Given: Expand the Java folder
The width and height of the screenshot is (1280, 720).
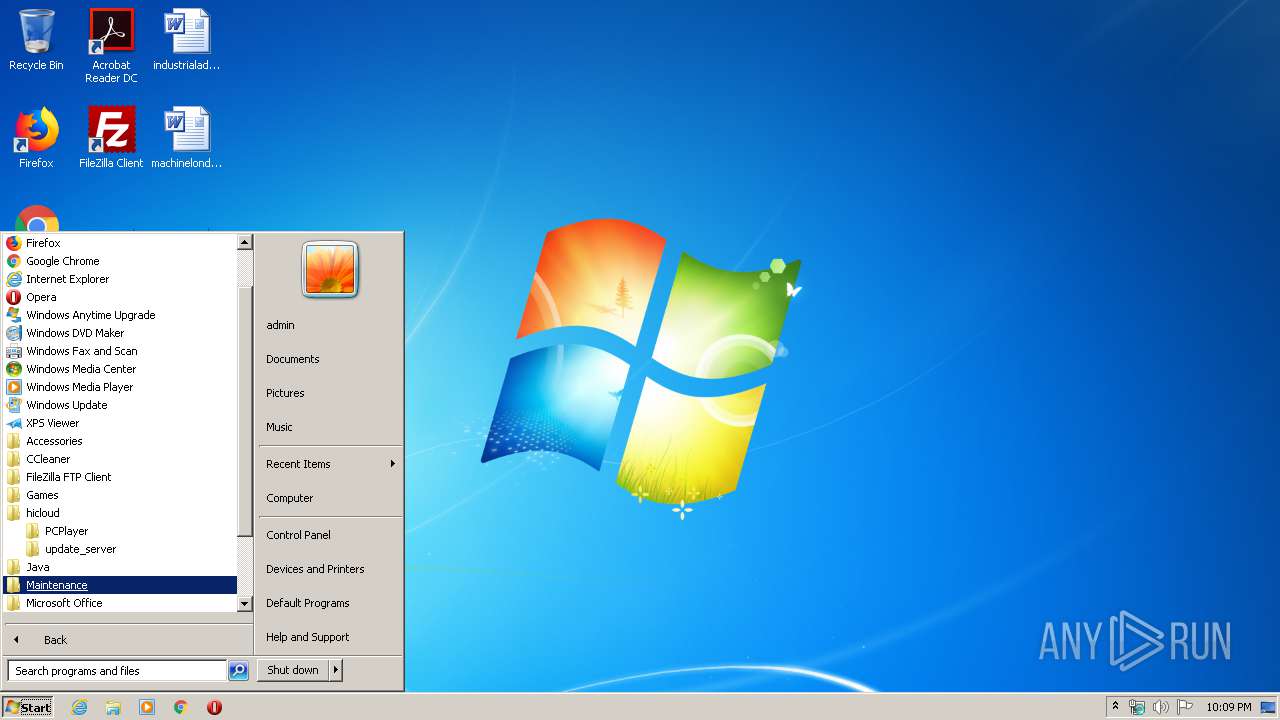Looking at the screenshot, I should pos(120,567).
